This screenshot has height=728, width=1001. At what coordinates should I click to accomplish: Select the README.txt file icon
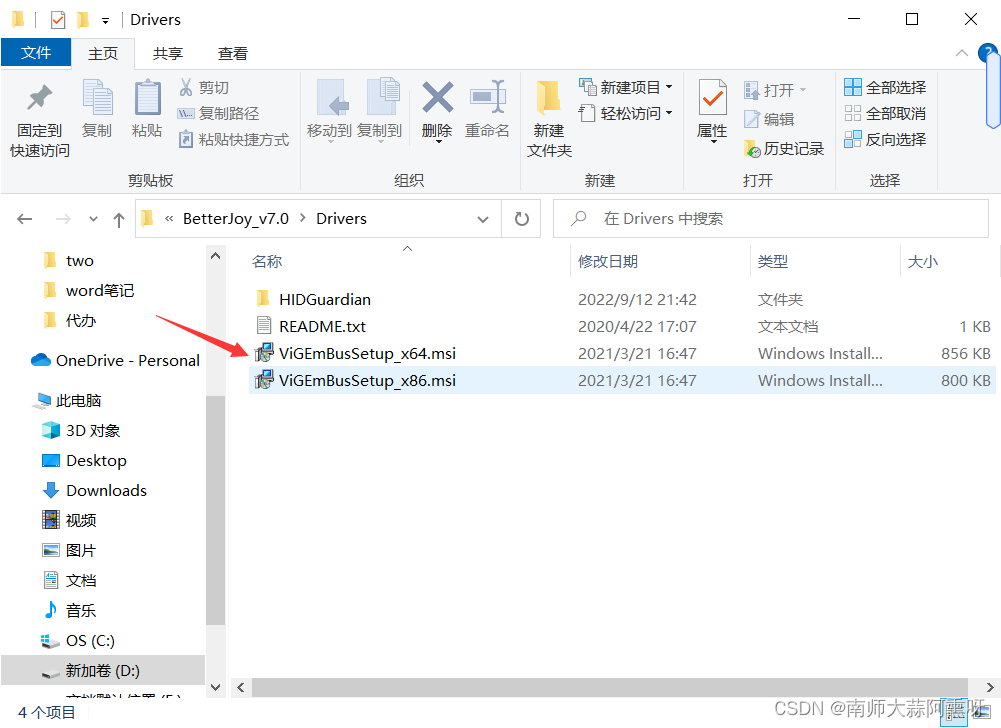(x=264, y=326)
